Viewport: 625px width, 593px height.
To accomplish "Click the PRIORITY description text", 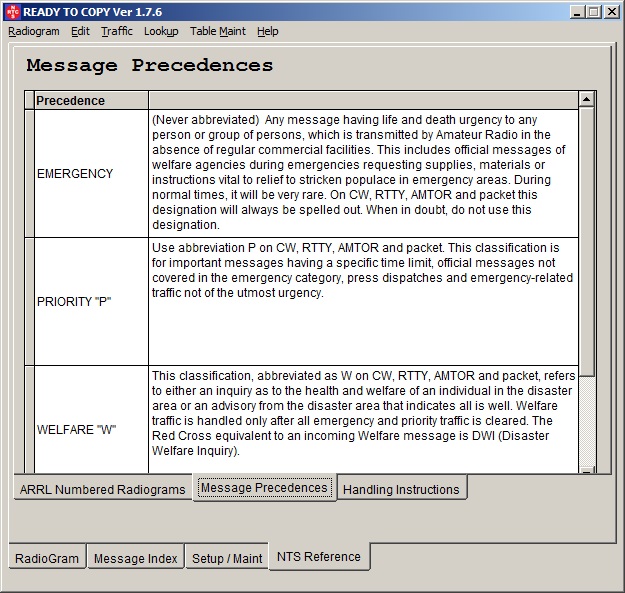I will coord(364,301).
